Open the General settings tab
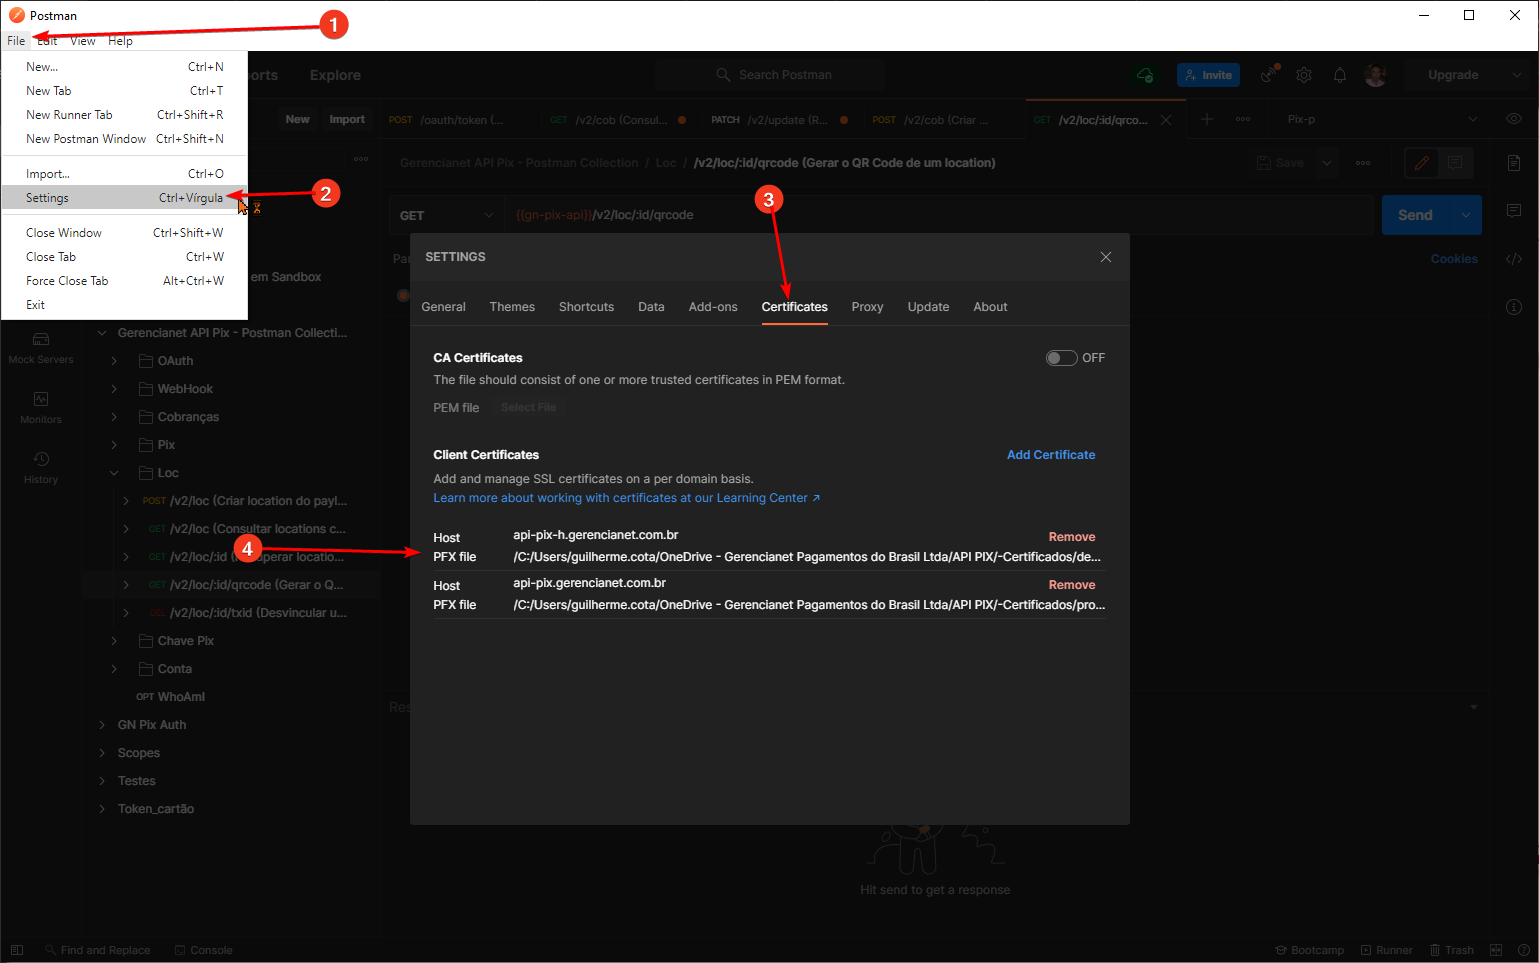The width and height of the screenshot is (1539, 963). pos(443,307)
